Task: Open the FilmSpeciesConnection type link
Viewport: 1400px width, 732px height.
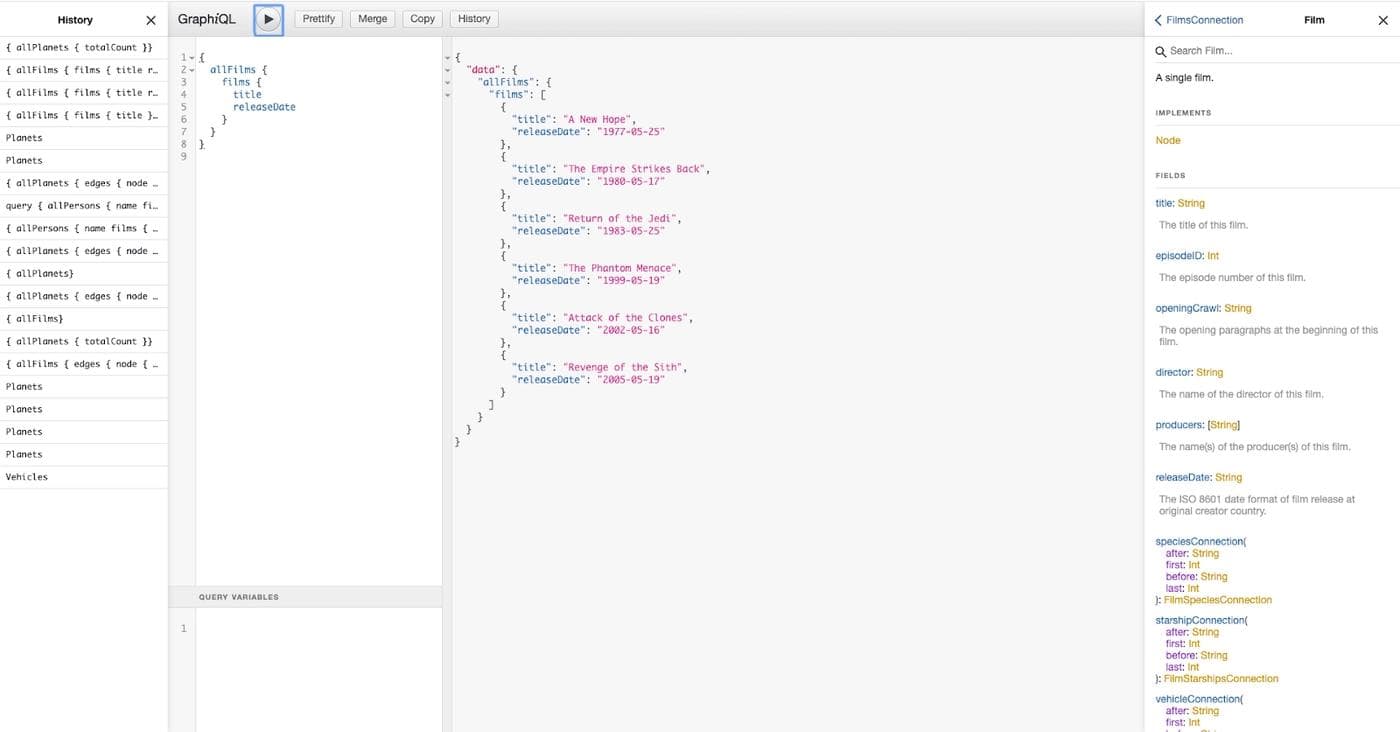Action: click(x=1217, y=600)
